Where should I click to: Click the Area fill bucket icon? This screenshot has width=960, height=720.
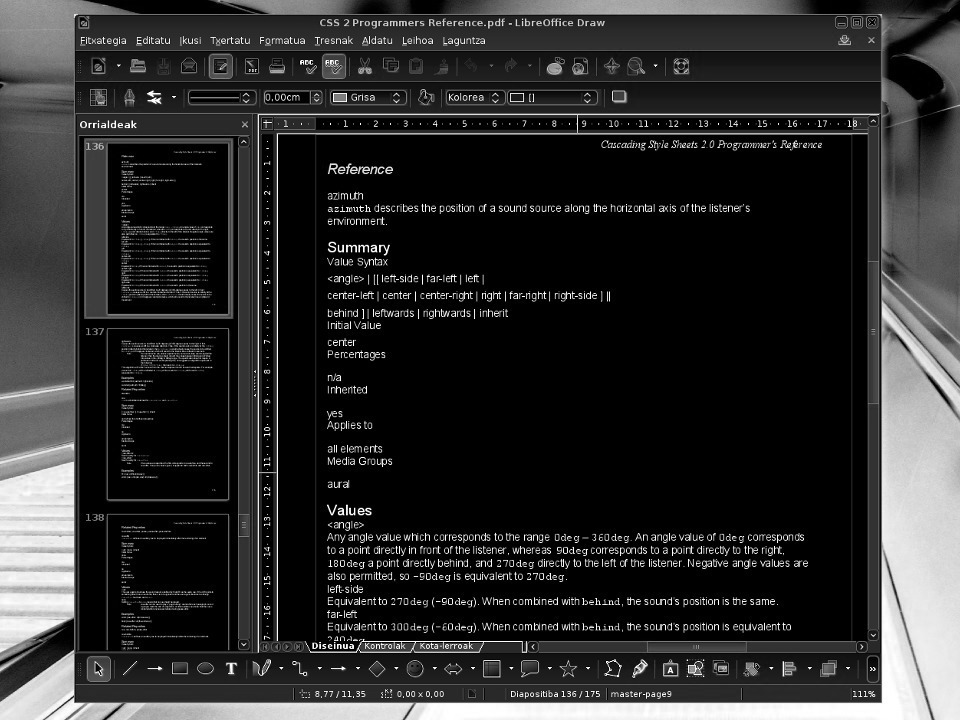point(426,97)
